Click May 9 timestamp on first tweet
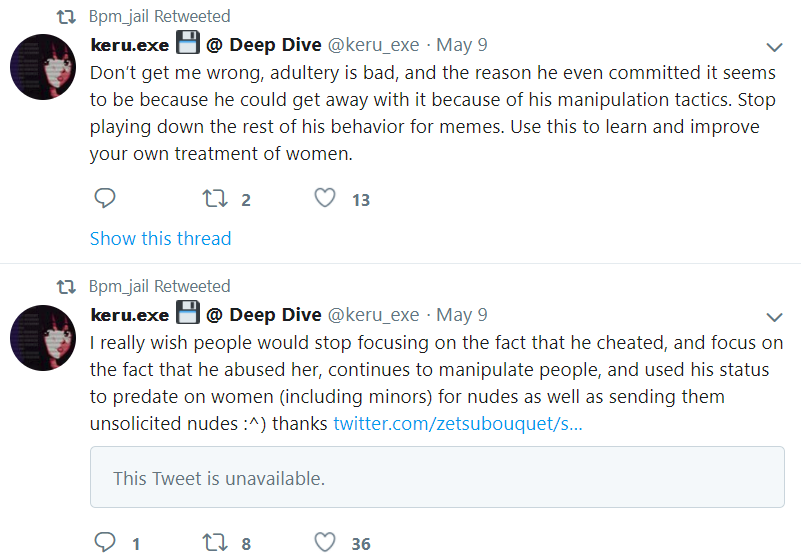Viewport: 801px width, 559px height. [x=462, y=45]
